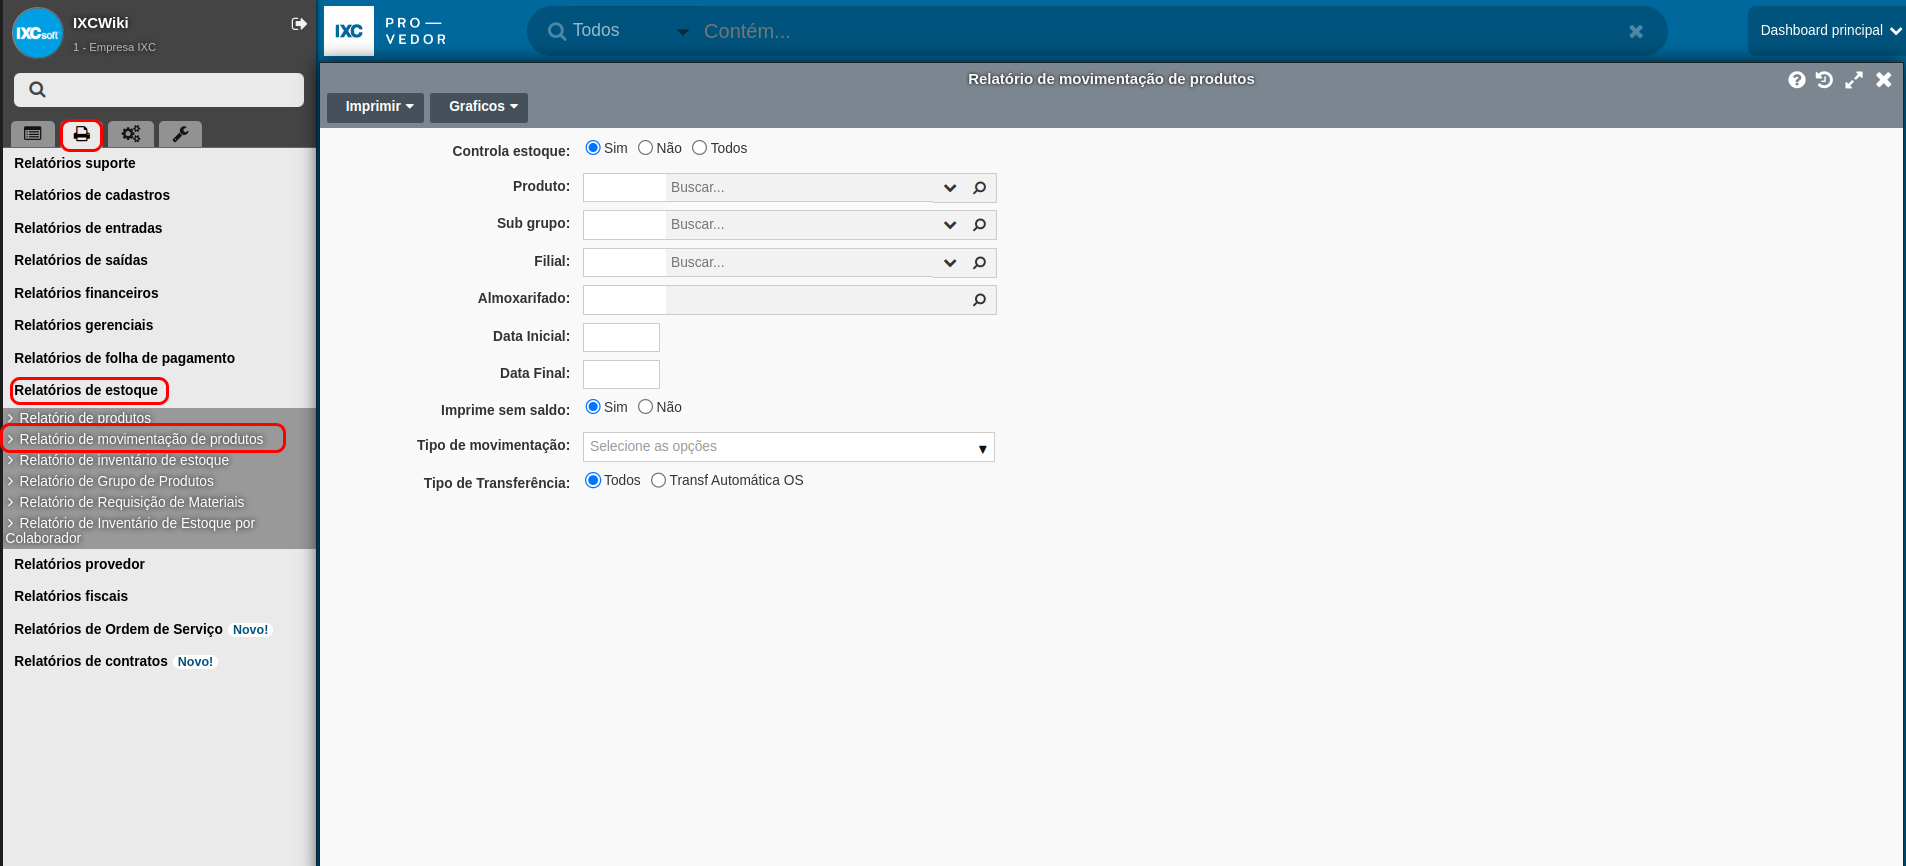Open the Graficos dropdown menu

coord(479,107)
